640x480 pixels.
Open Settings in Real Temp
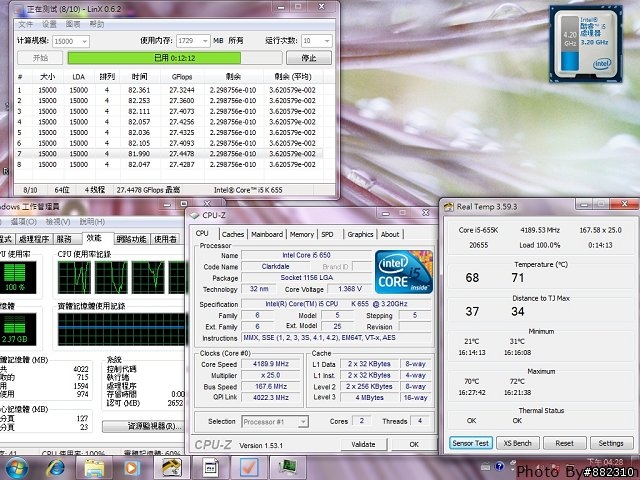(611, 443)
